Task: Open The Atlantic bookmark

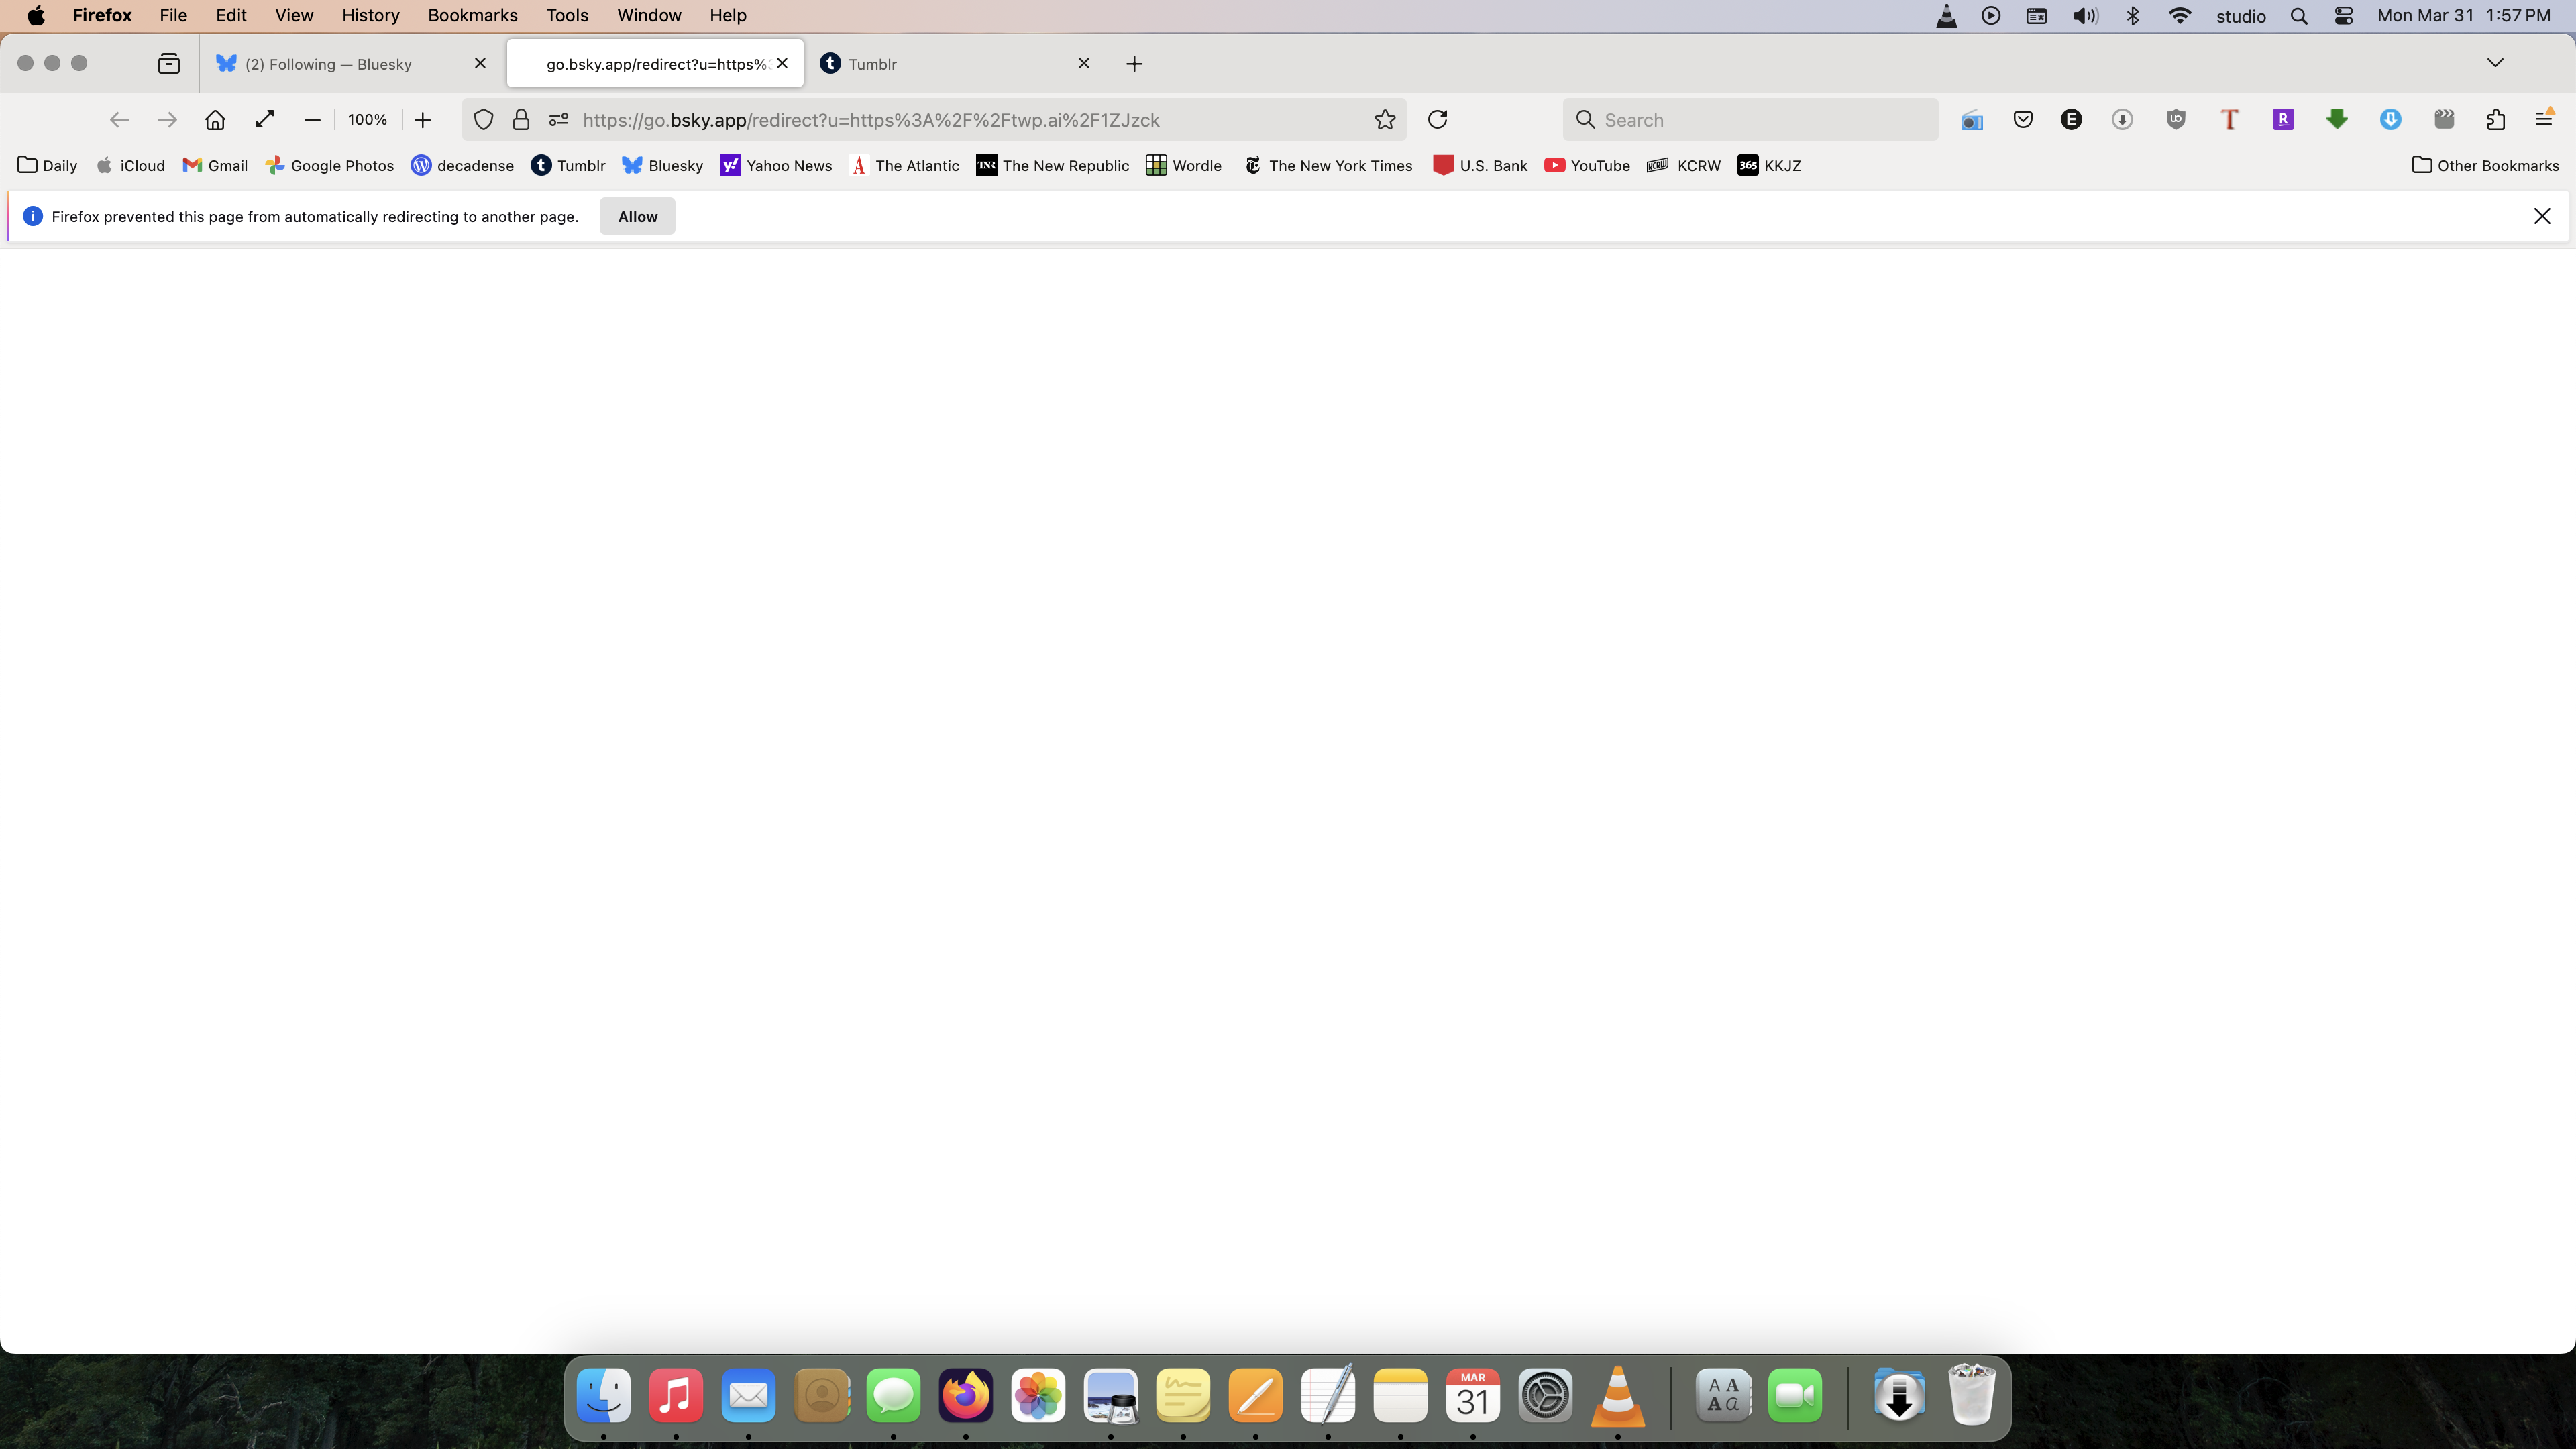Action: tap(904, 166)
